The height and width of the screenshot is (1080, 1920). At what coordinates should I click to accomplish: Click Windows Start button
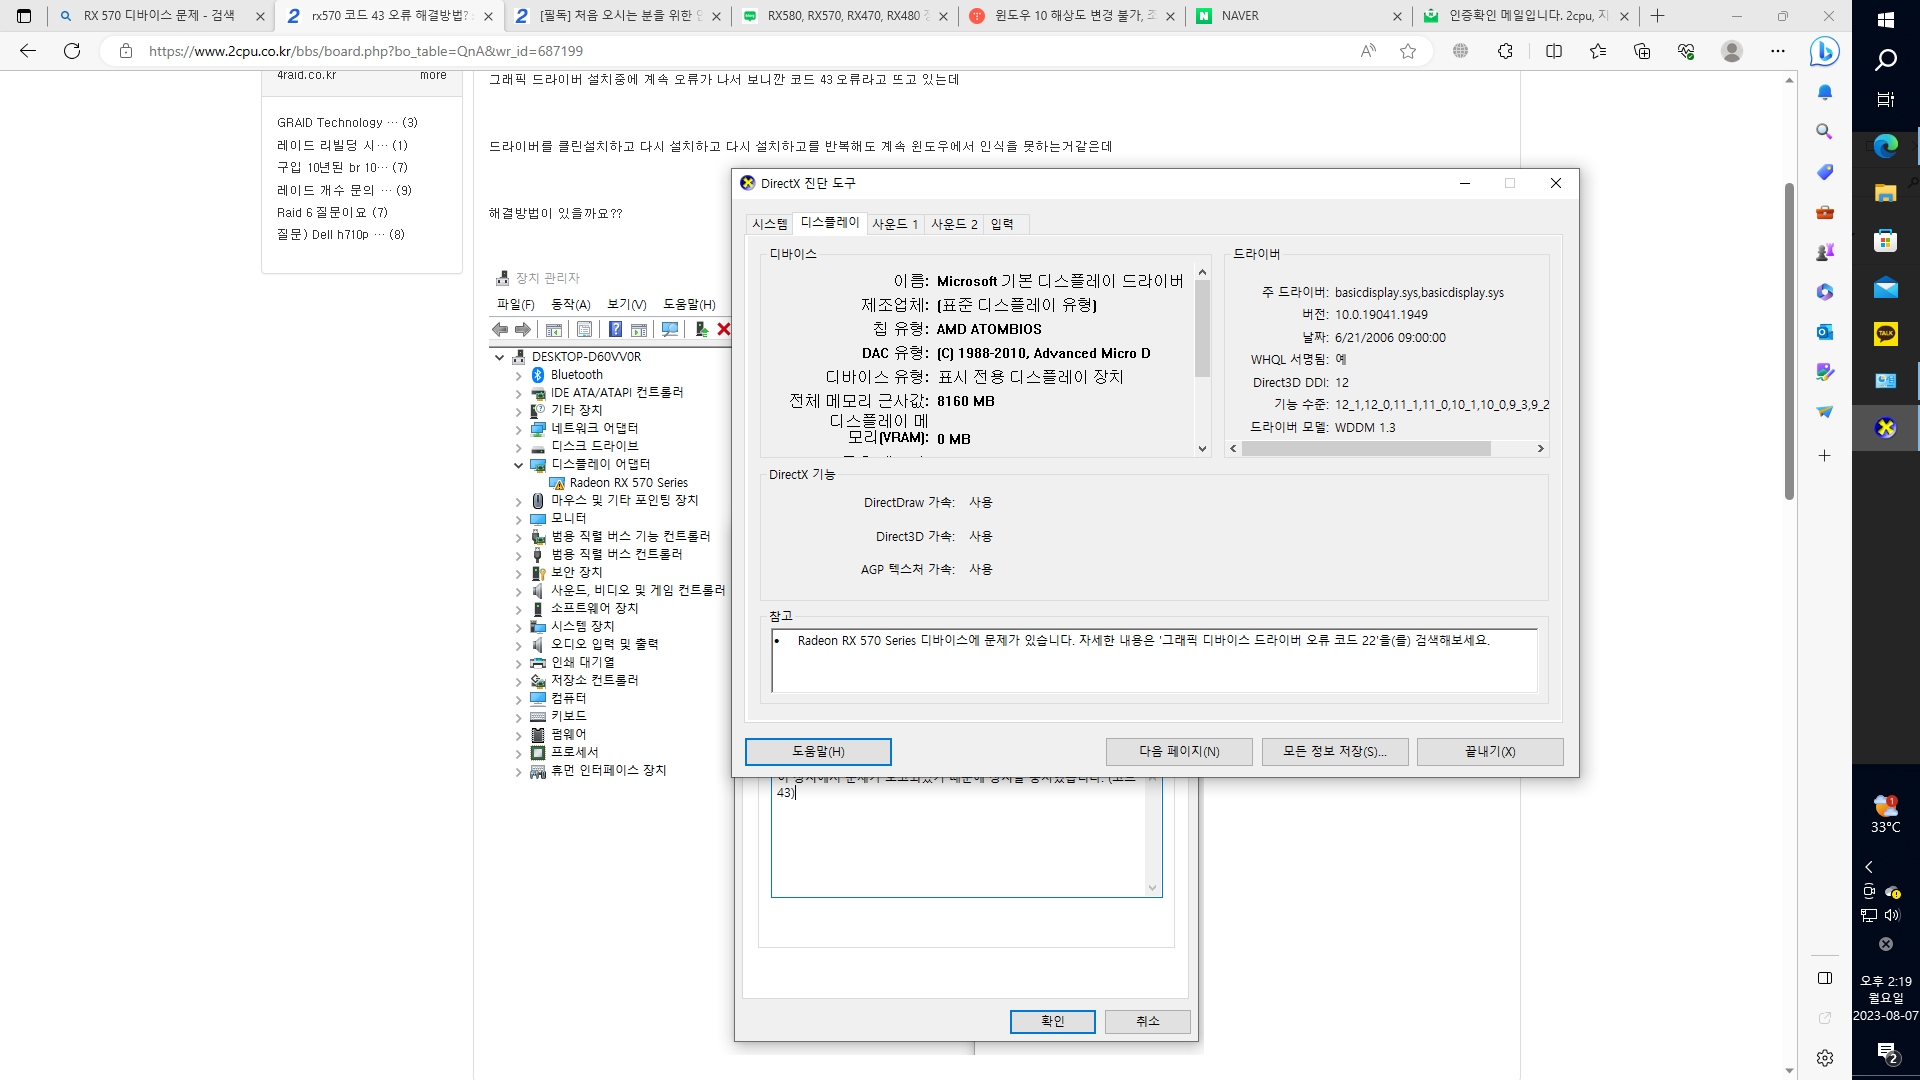(x=1886, y=20)
